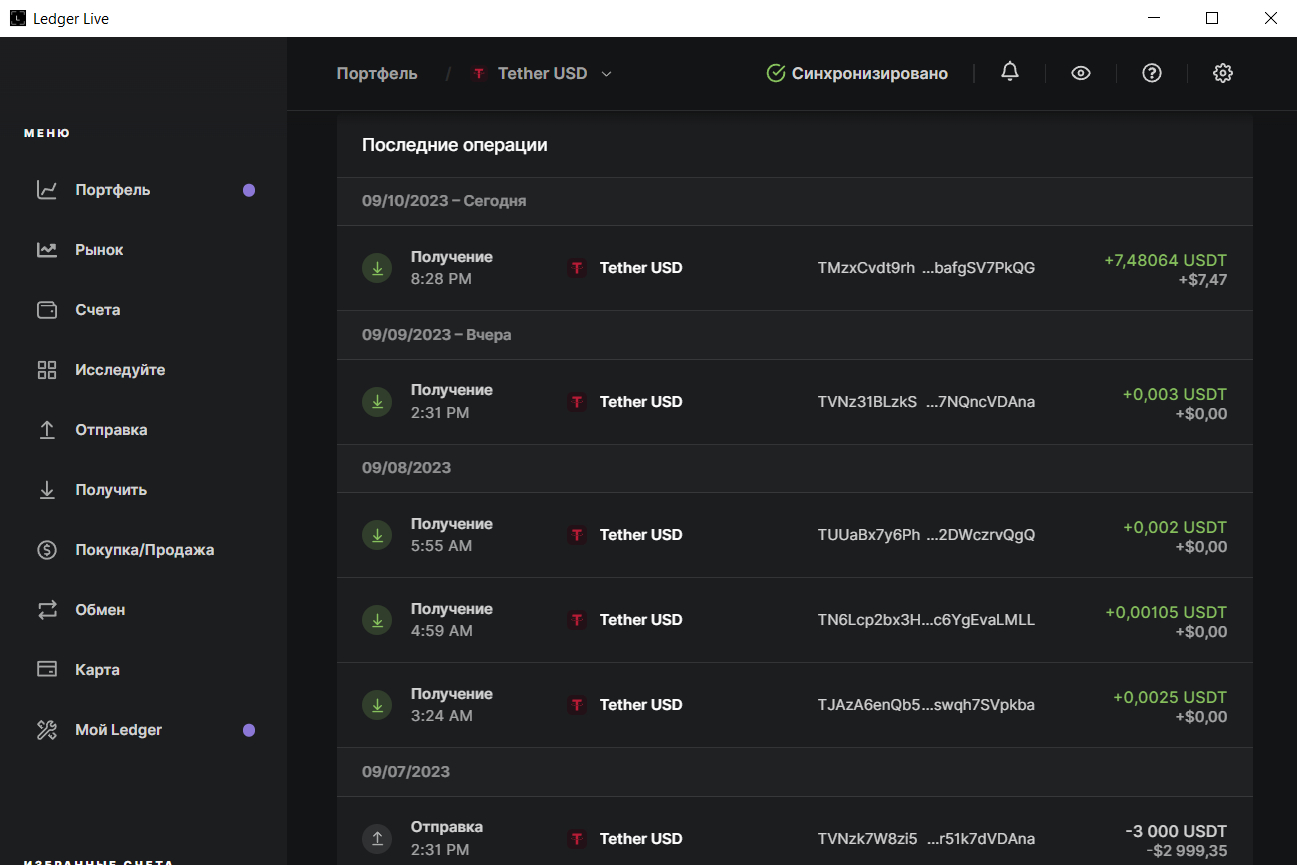1297x865 pixels.
Task: Open address TMzxCvdt9rh ...bafgSV7PkQG operation
Action: [926, 268]
